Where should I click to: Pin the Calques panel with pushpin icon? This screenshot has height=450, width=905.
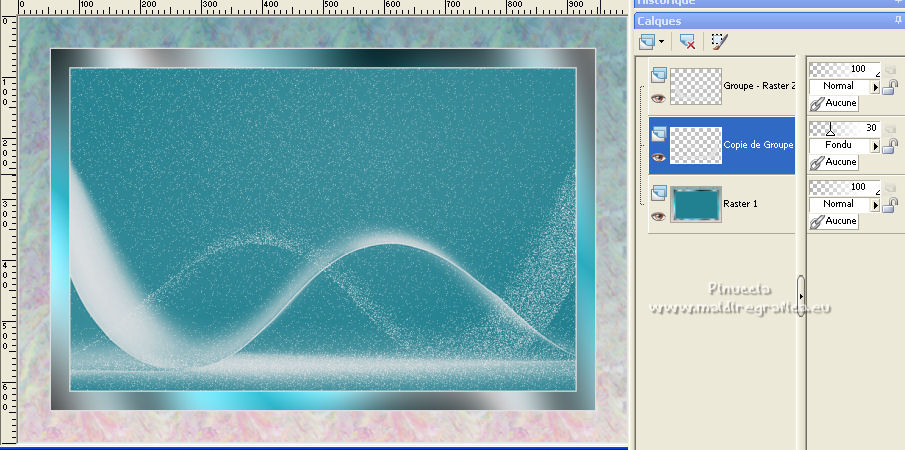(897, 21)
